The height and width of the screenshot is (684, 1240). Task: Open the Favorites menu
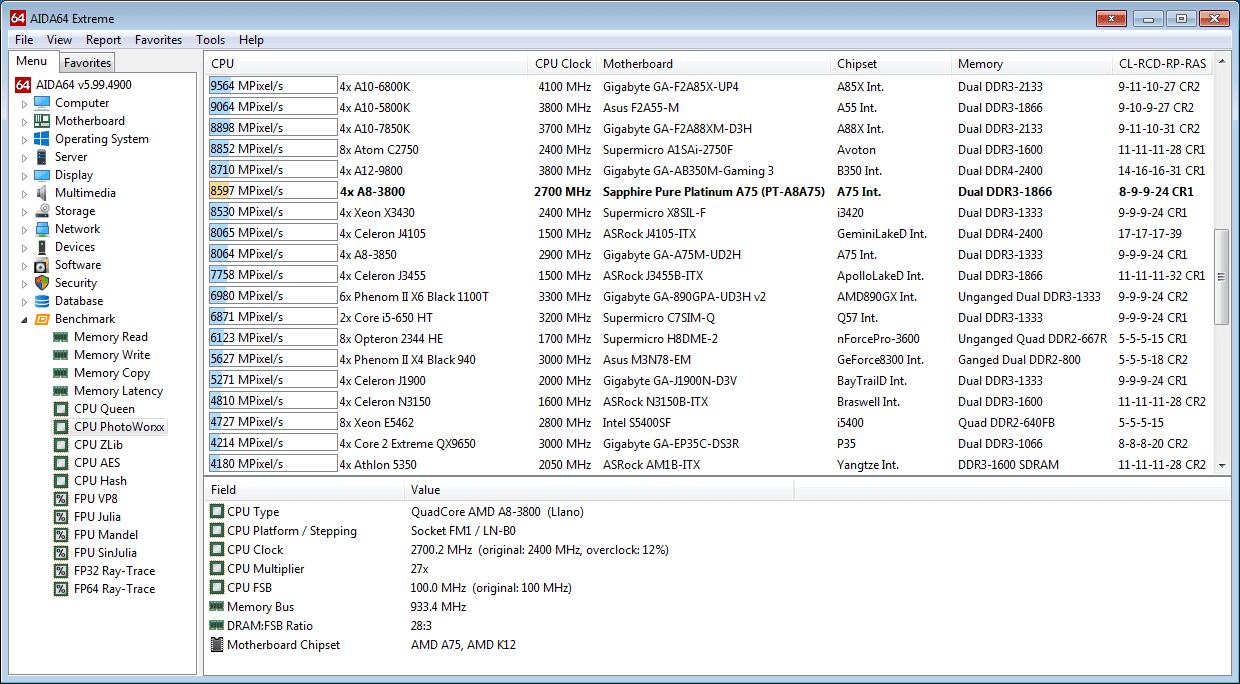click(x=158, y=40)
